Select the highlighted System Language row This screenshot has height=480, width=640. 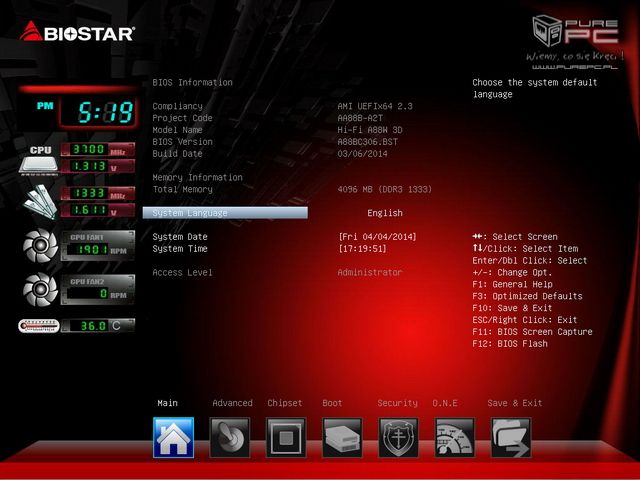(225, 213)
